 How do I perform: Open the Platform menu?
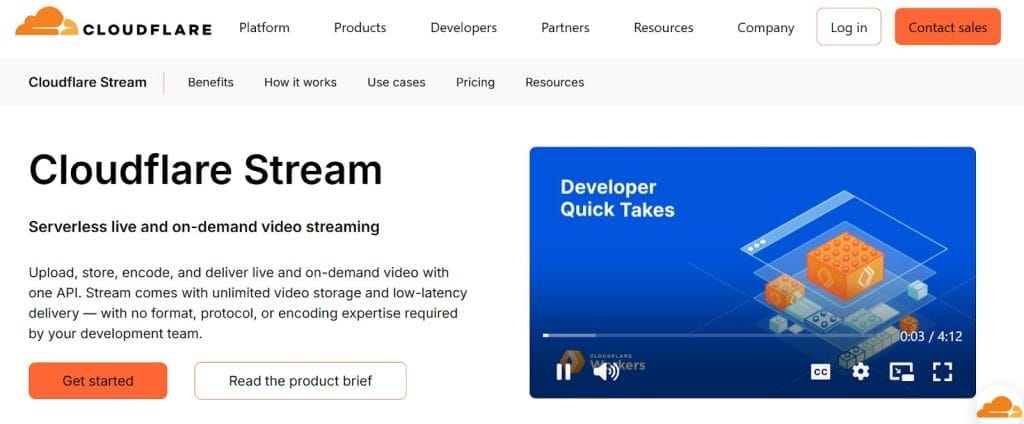(264, 27)
